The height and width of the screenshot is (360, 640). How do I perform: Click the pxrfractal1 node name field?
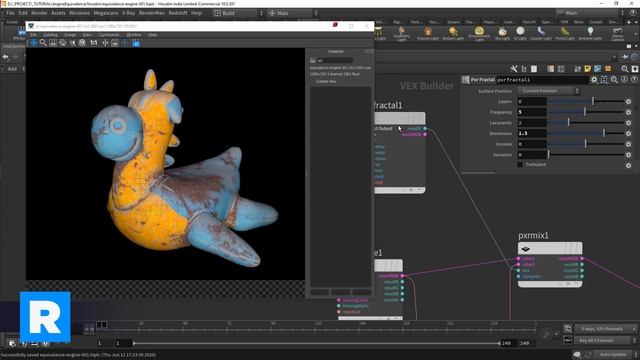coord(542,80)
